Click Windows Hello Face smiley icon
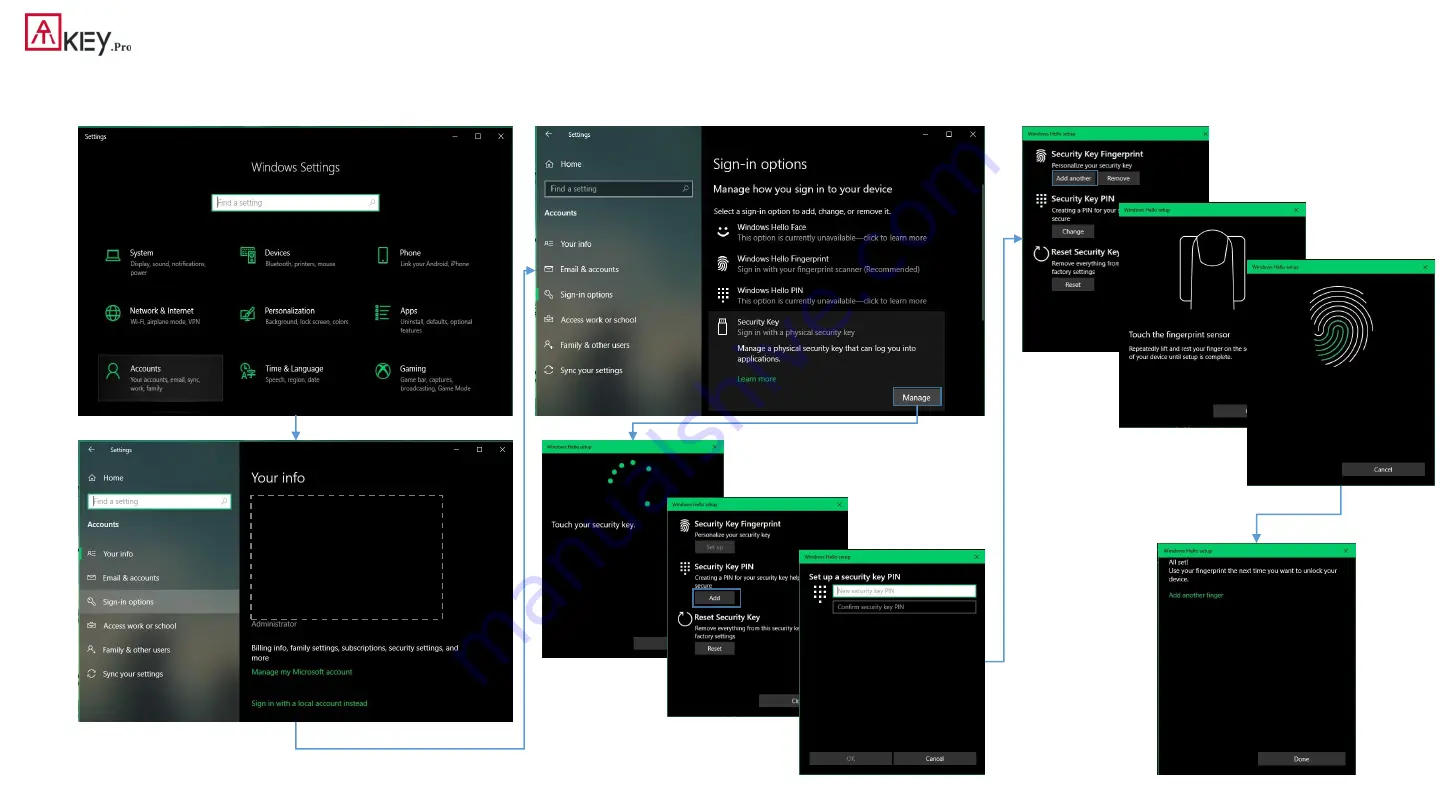The height and width of the screenshot is (810, 1440). coord(722,232)
